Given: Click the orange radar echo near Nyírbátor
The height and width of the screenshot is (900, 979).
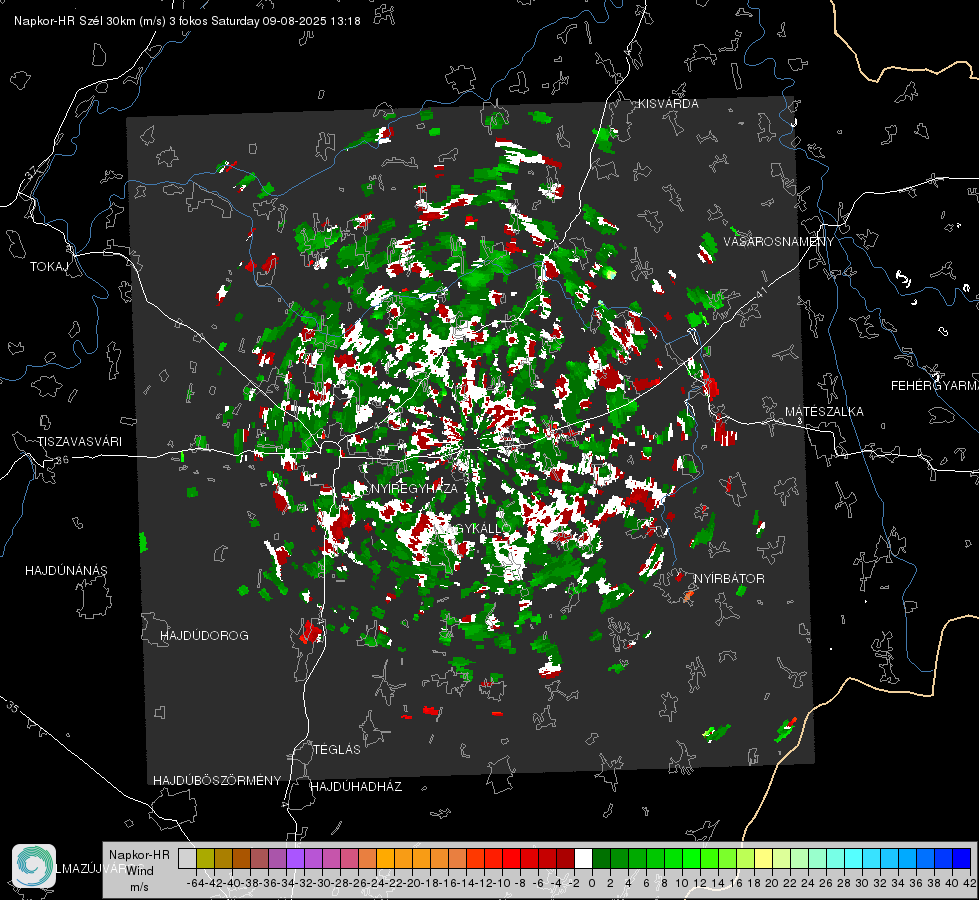Looking at the screenshot, I should coord(689,596).
